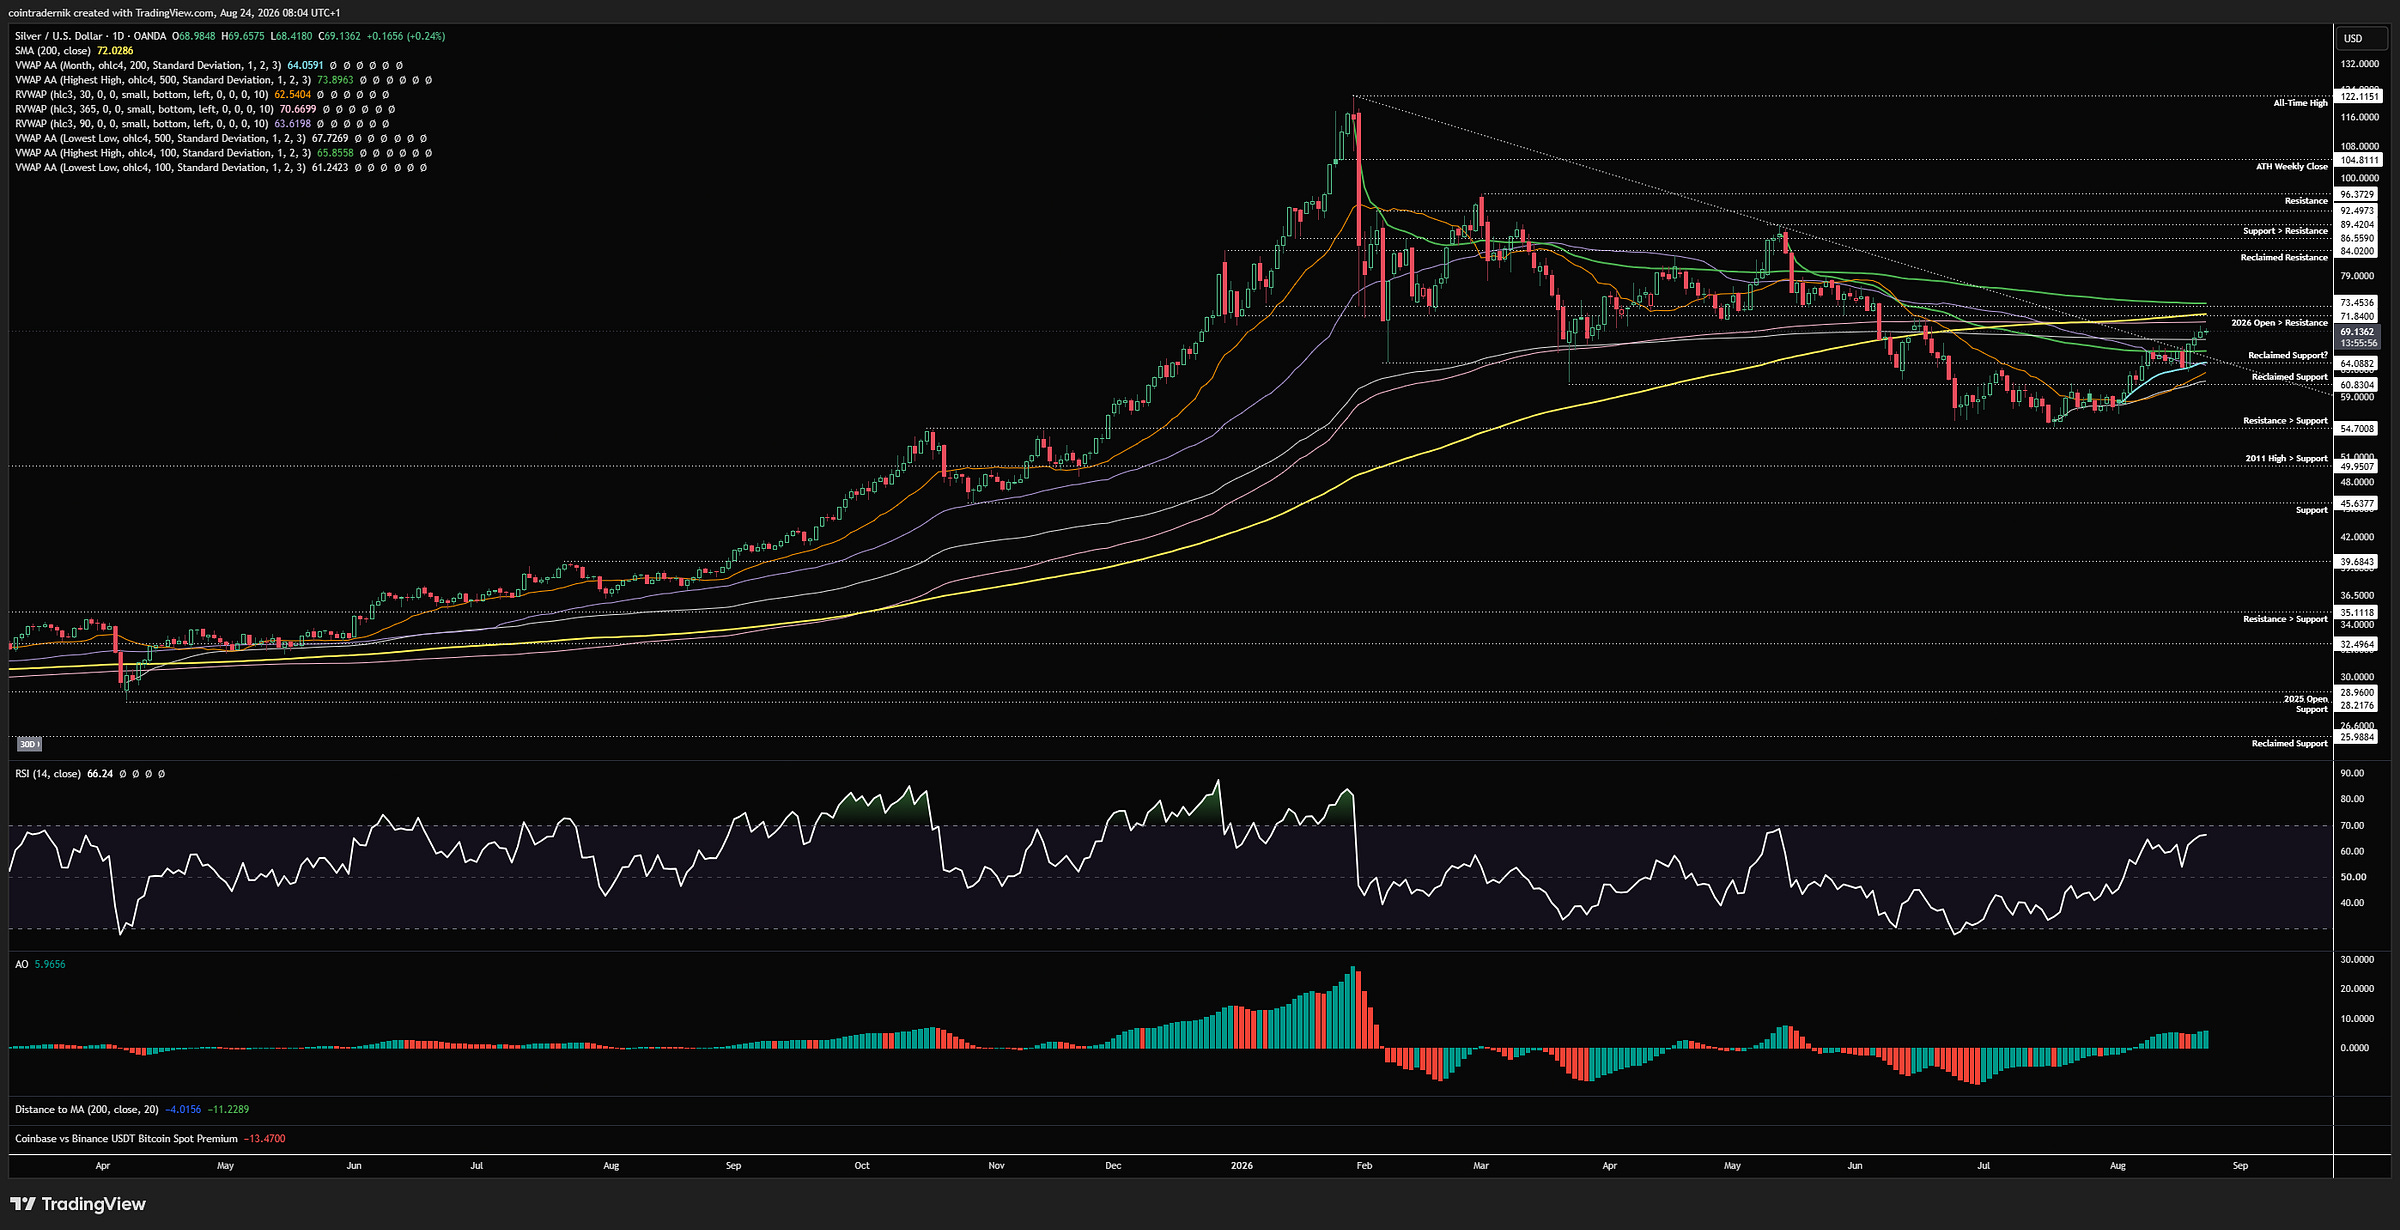Click the Feb marker on the time axis
Image resolution: width=2400 pixels, height=1230 pixels.
tap(1364, 1166)
